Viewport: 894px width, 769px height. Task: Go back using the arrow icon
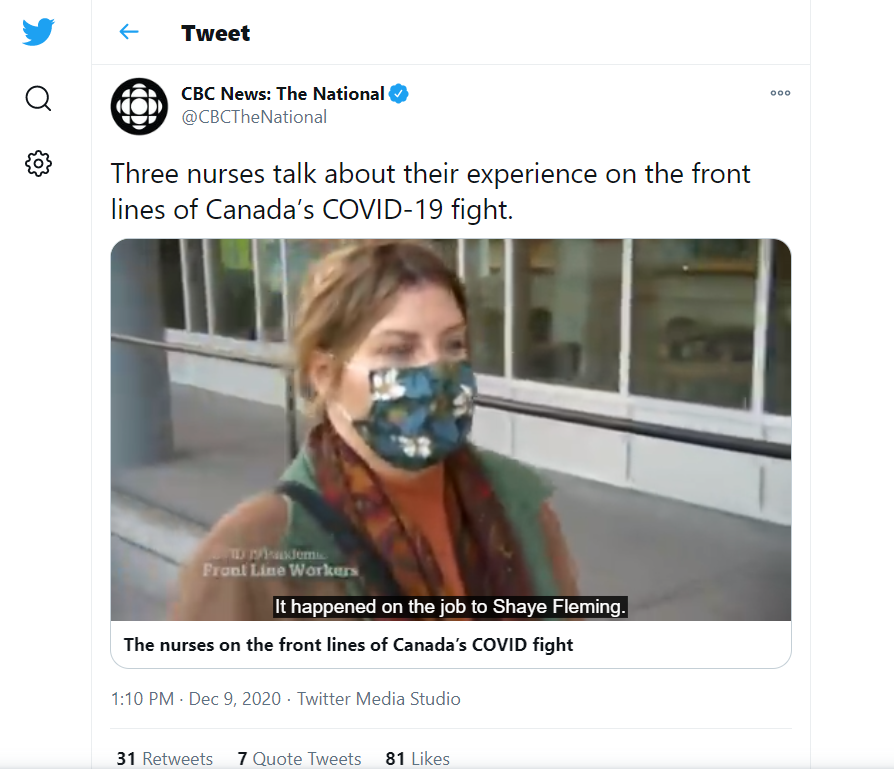(129, 32)
